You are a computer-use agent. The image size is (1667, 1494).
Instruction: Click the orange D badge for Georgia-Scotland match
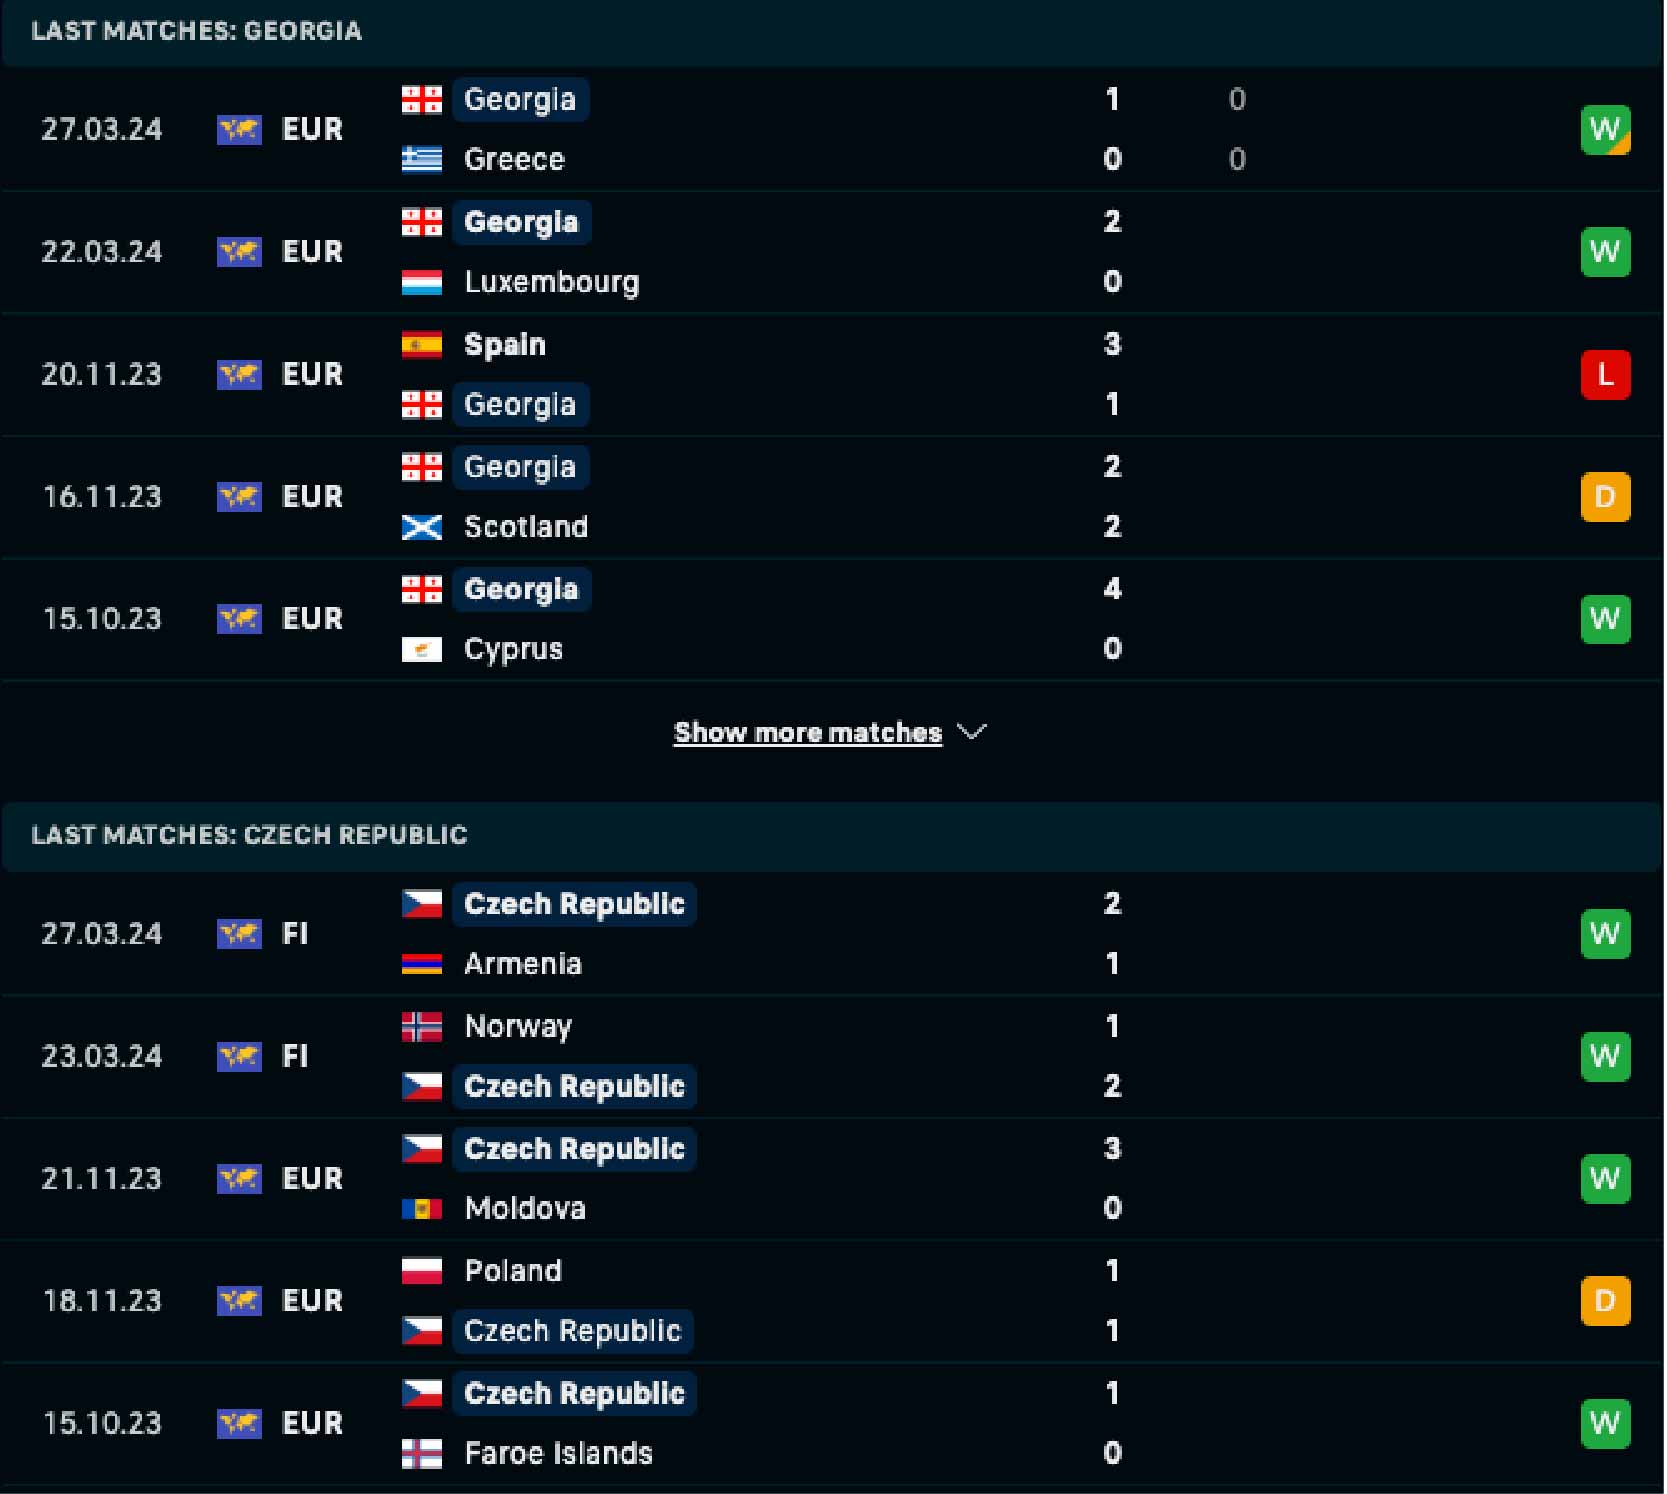1604,497
